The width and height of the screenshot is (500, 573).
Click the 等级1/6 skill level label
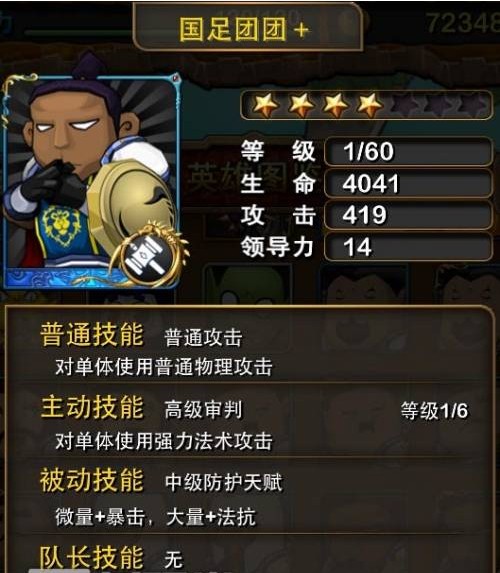pyautogui.click(x=434, y=411)
